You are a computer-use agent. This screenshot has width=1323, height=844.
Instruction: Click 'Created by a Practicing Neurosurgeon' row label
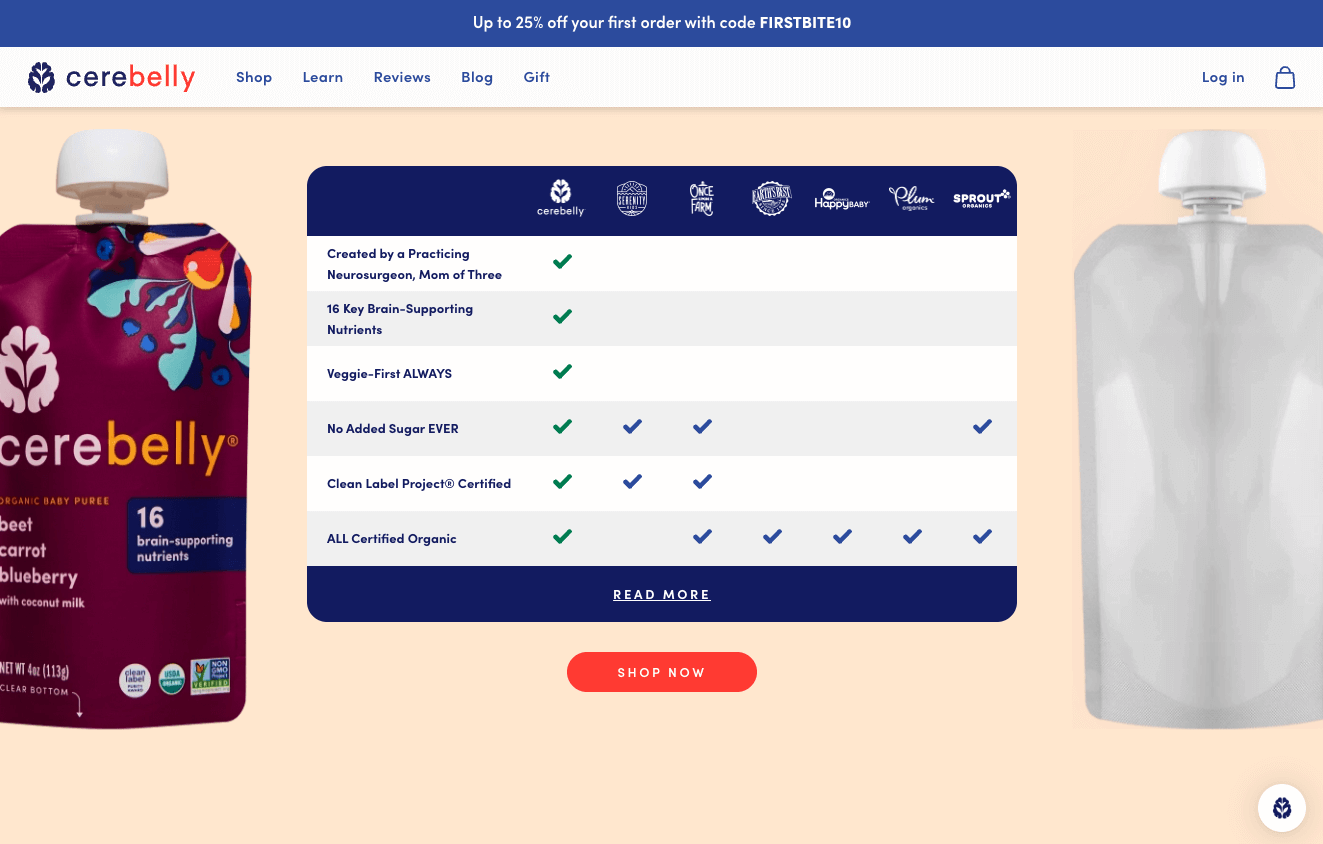[414, 264]
